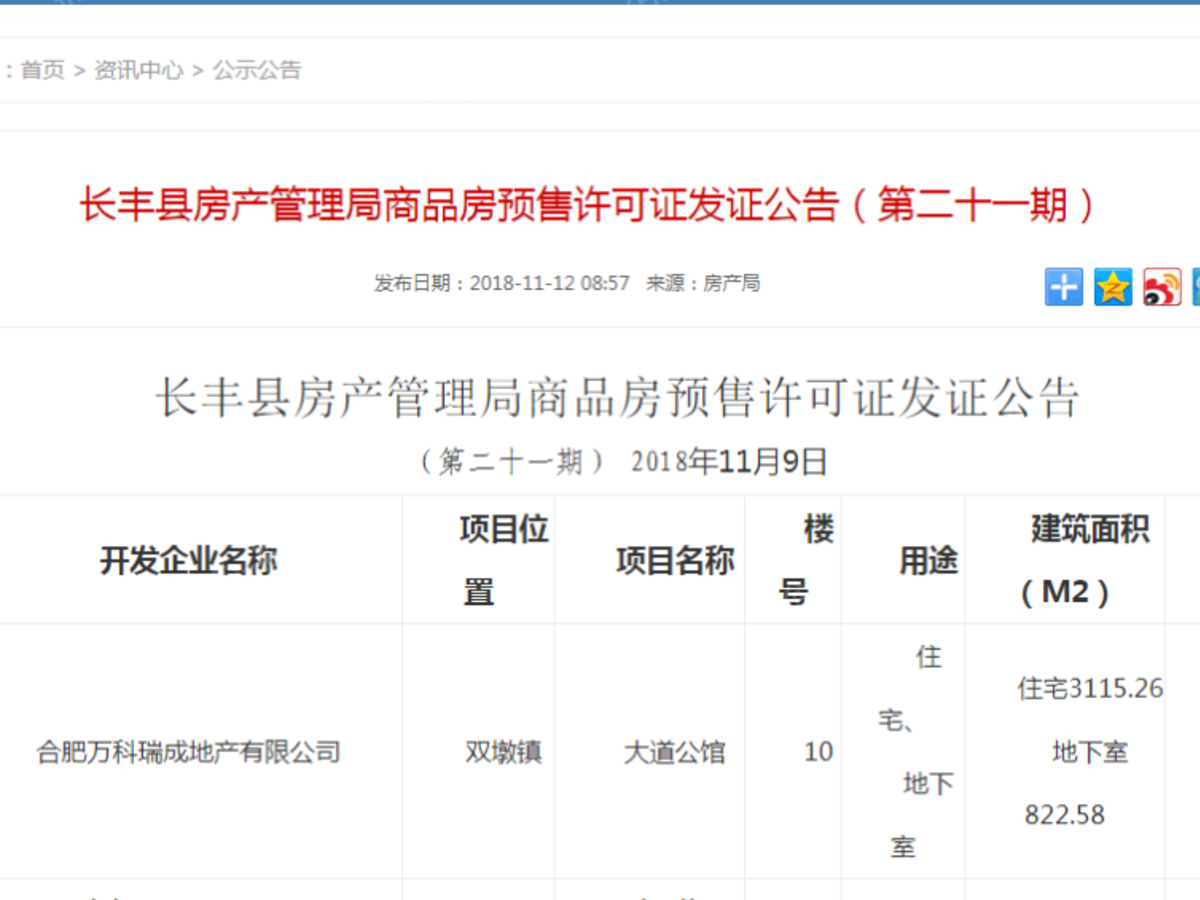Open the 首页 breadcrumb link
Image resolution: width=1200 pixels, height=900 pixels.
pyautogui.click(x=42, y=70)
